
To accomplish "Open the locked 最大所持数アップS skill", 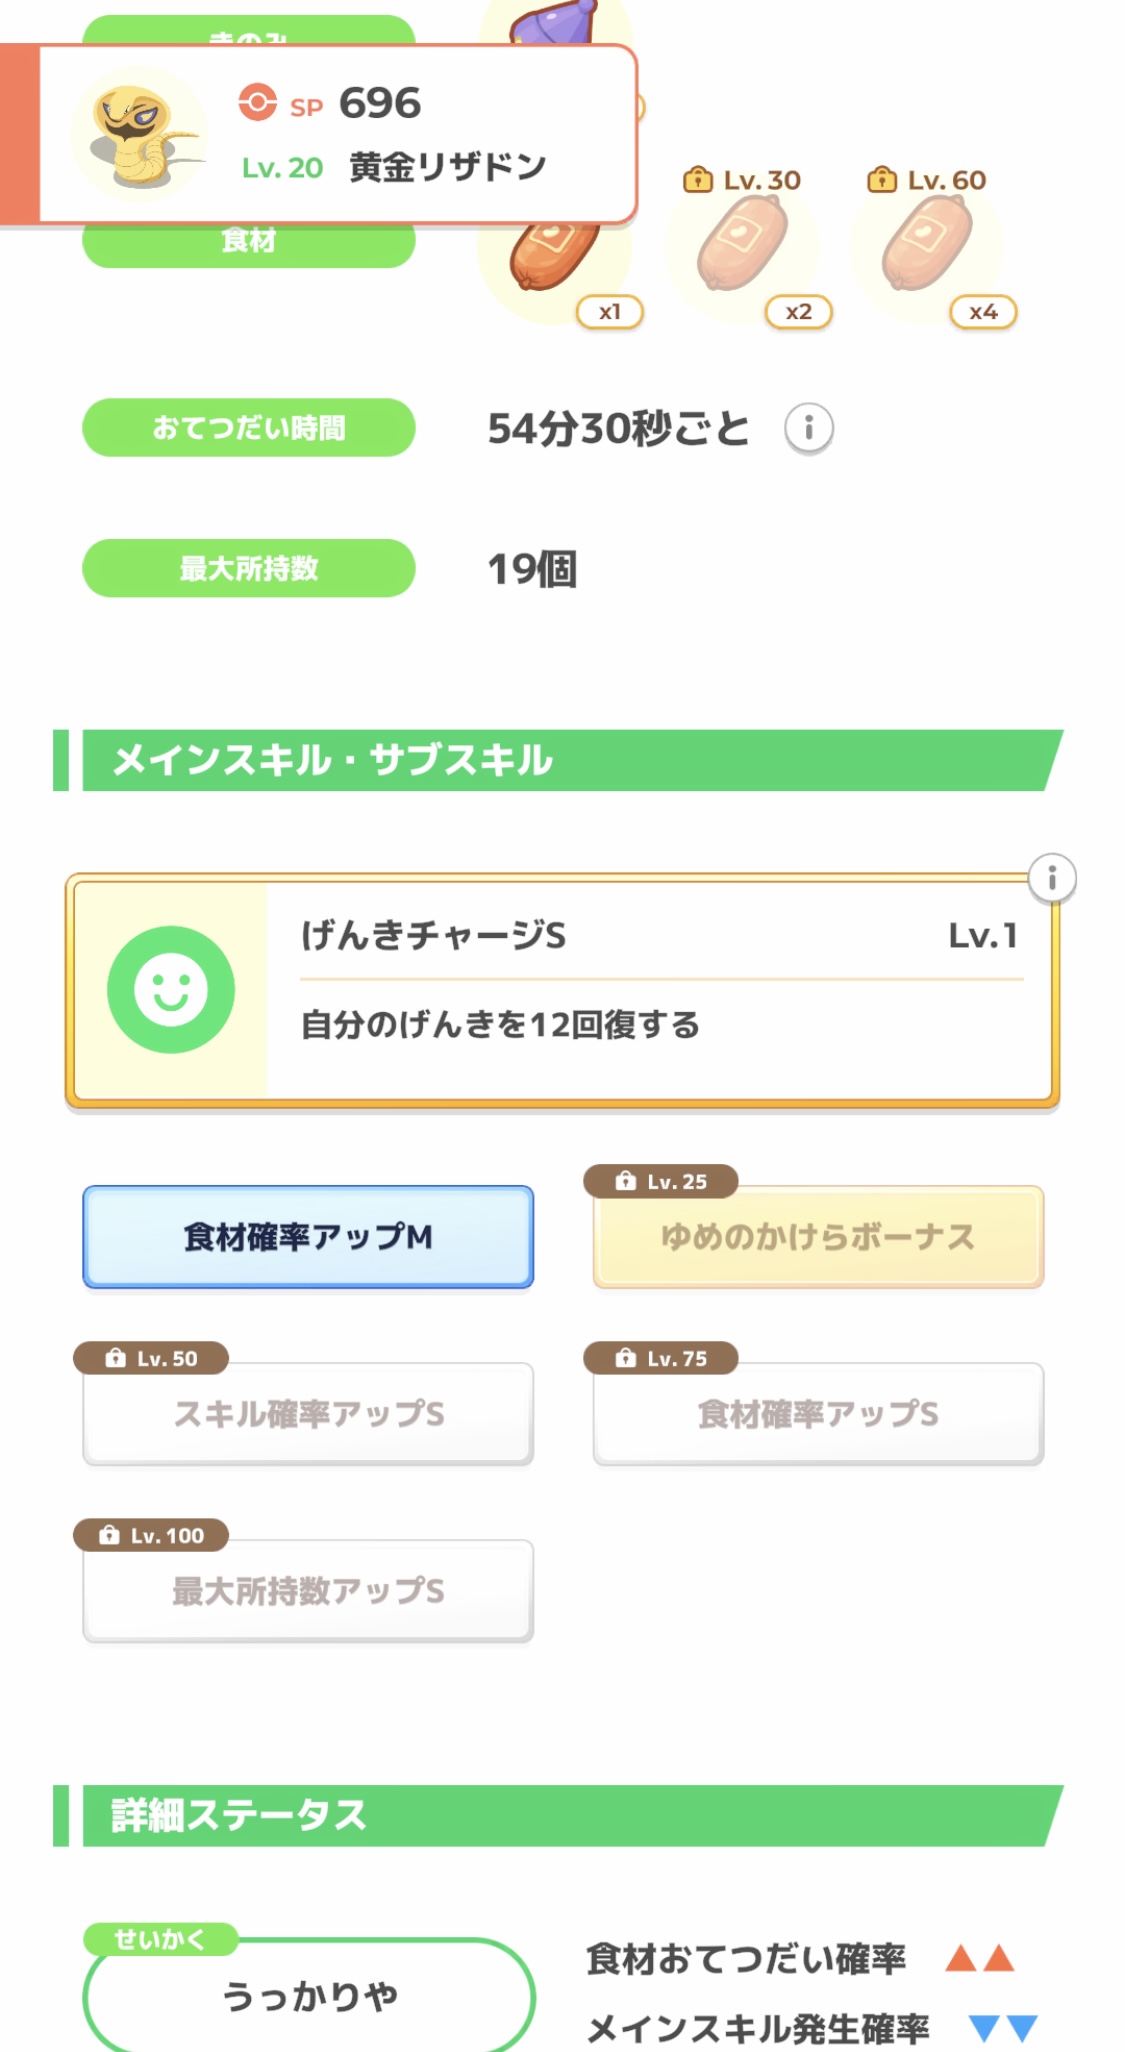I will [x=308, y=1590].
